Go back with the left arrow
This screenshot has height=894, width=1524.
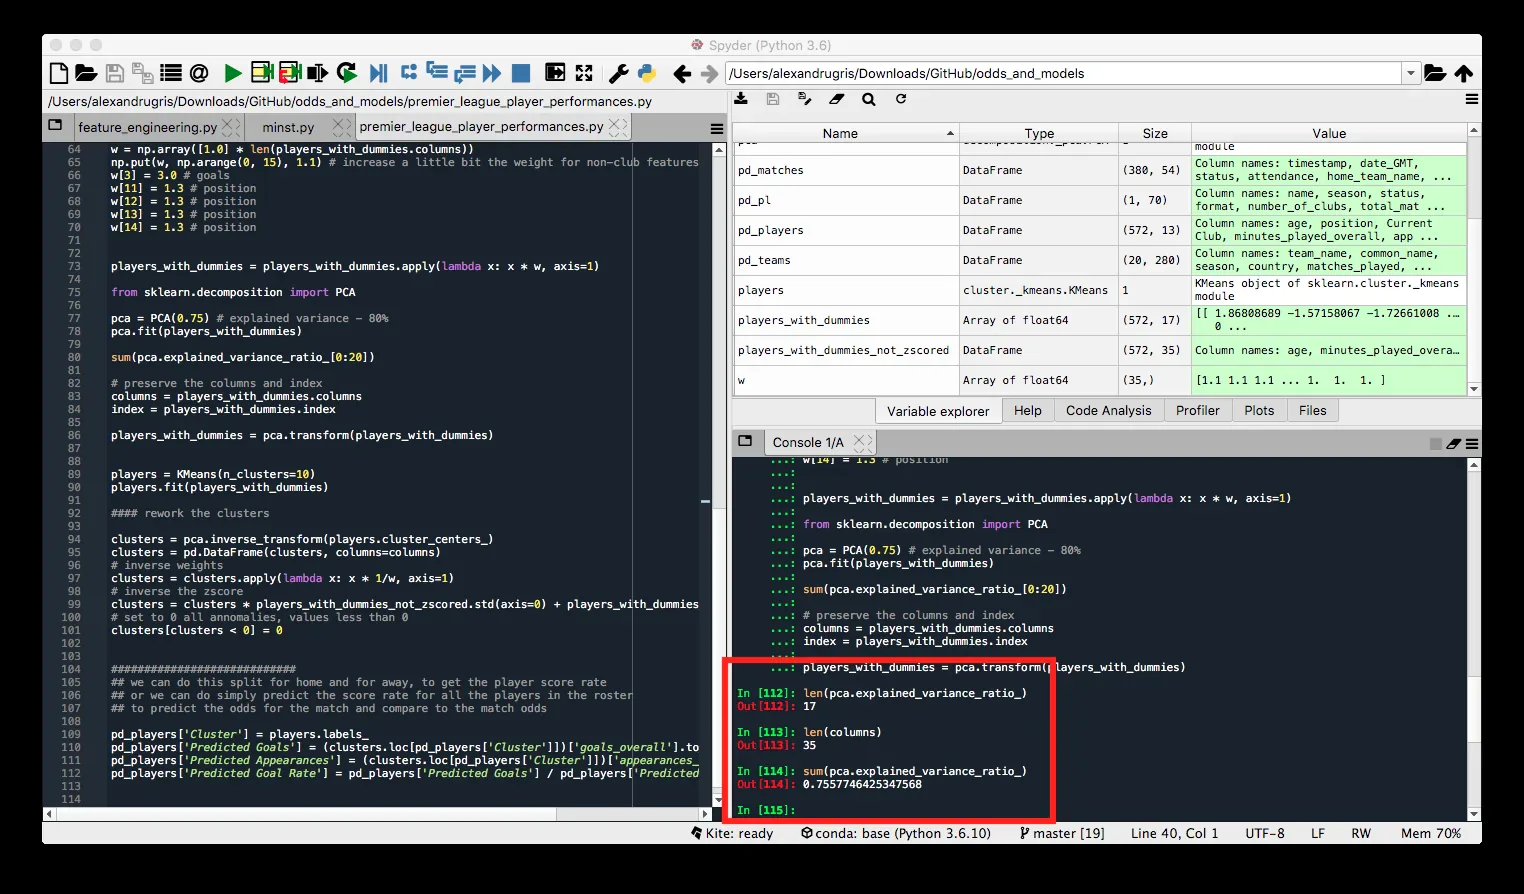682,74
